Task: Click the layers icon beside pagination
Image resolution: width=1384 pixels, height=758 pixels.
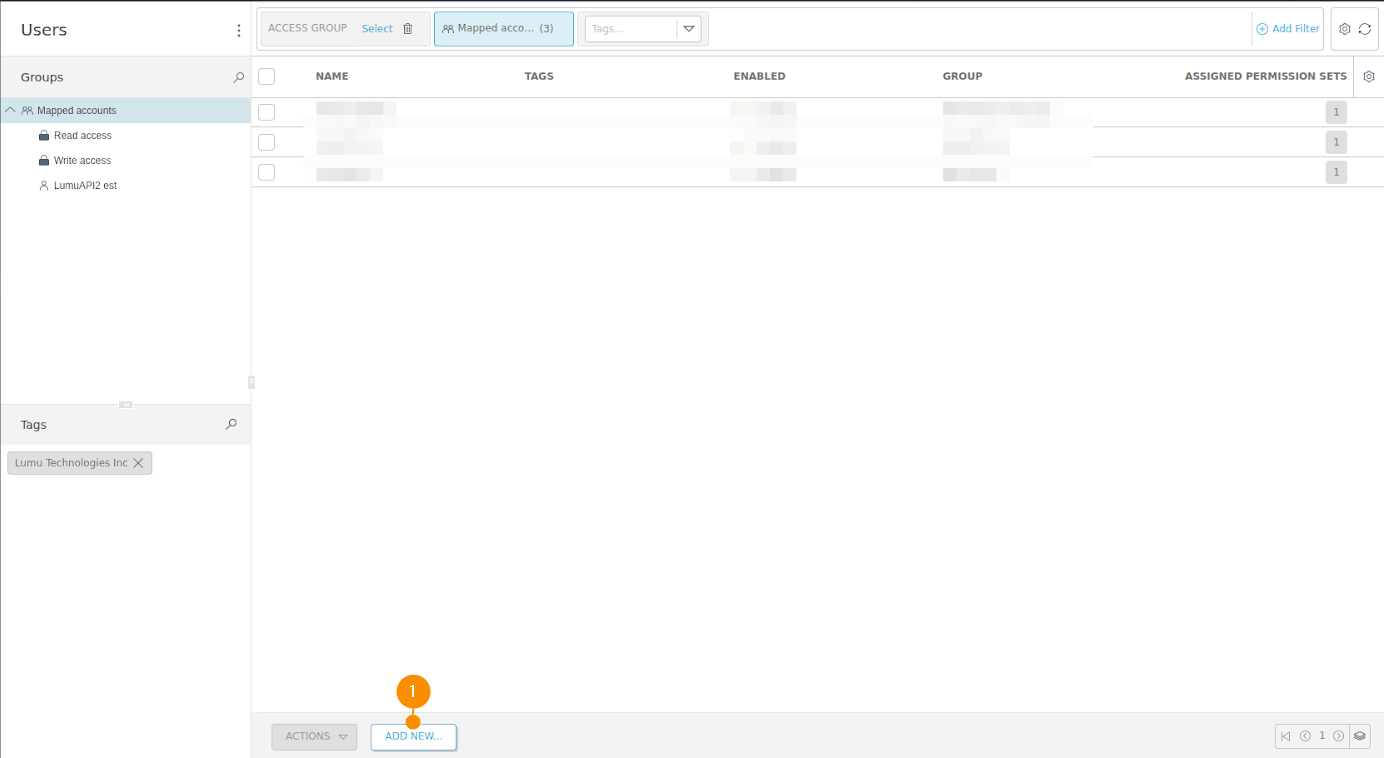Action: (1360, 736)
